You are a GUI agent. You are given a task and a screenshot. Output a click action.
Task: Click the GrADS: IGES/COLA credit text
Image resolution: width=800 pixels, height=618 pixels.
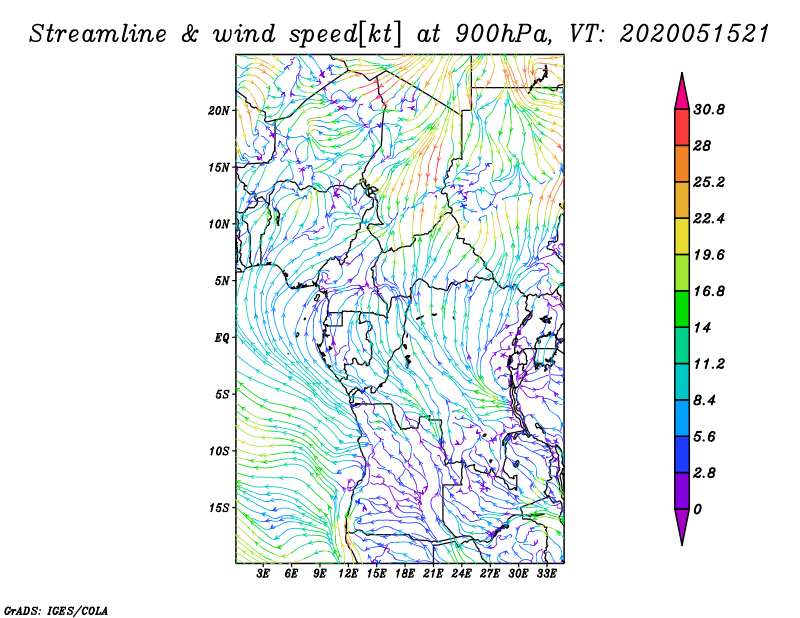coord(56,610)
